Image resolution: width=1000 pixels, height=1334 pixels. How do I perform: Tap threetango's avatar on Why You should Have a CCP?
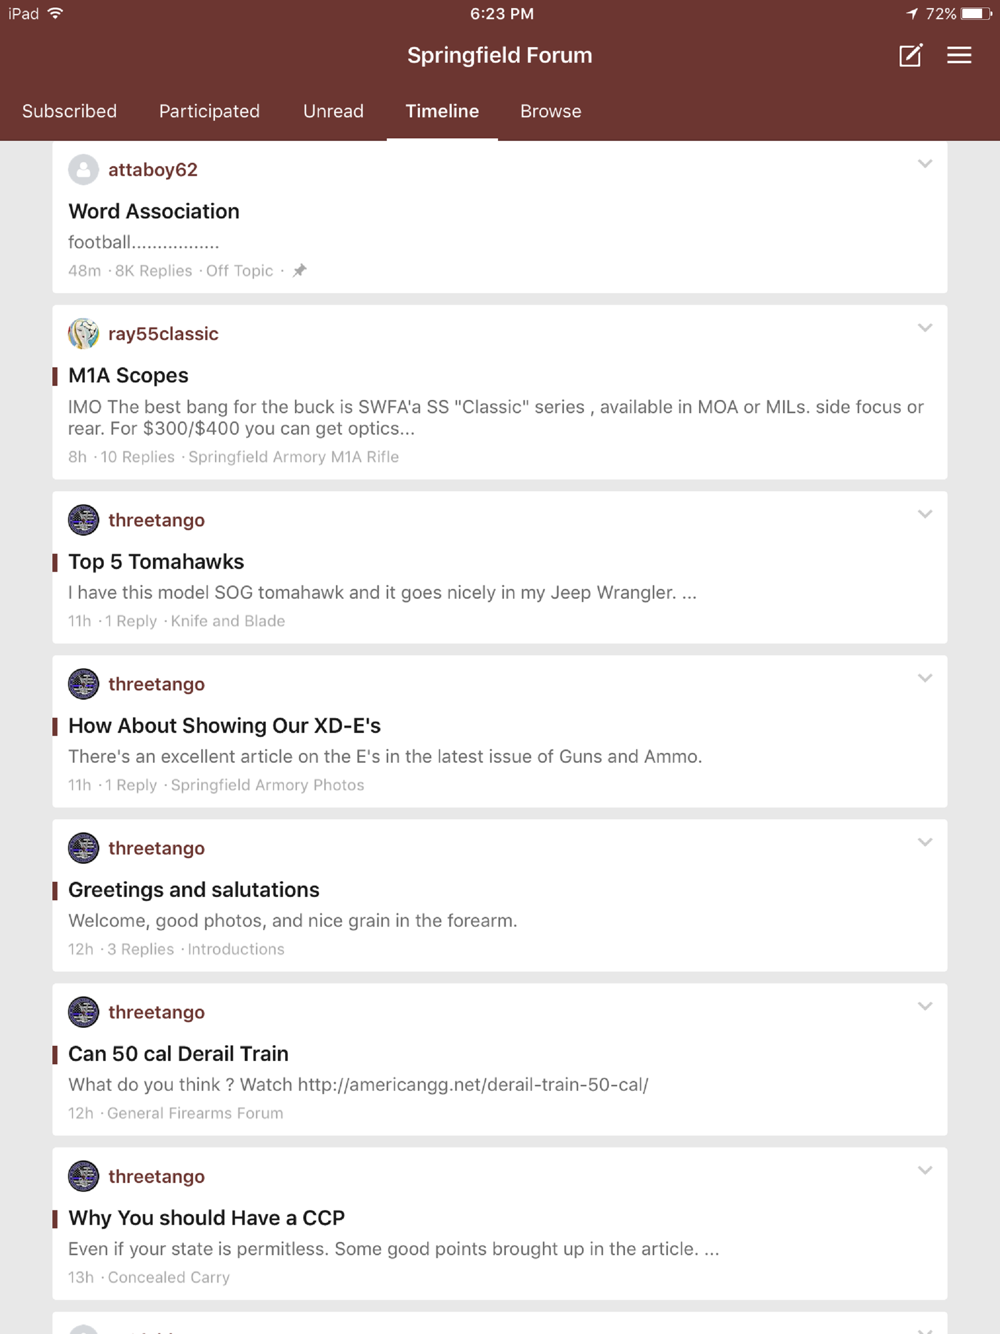(x=83, y=1176)
